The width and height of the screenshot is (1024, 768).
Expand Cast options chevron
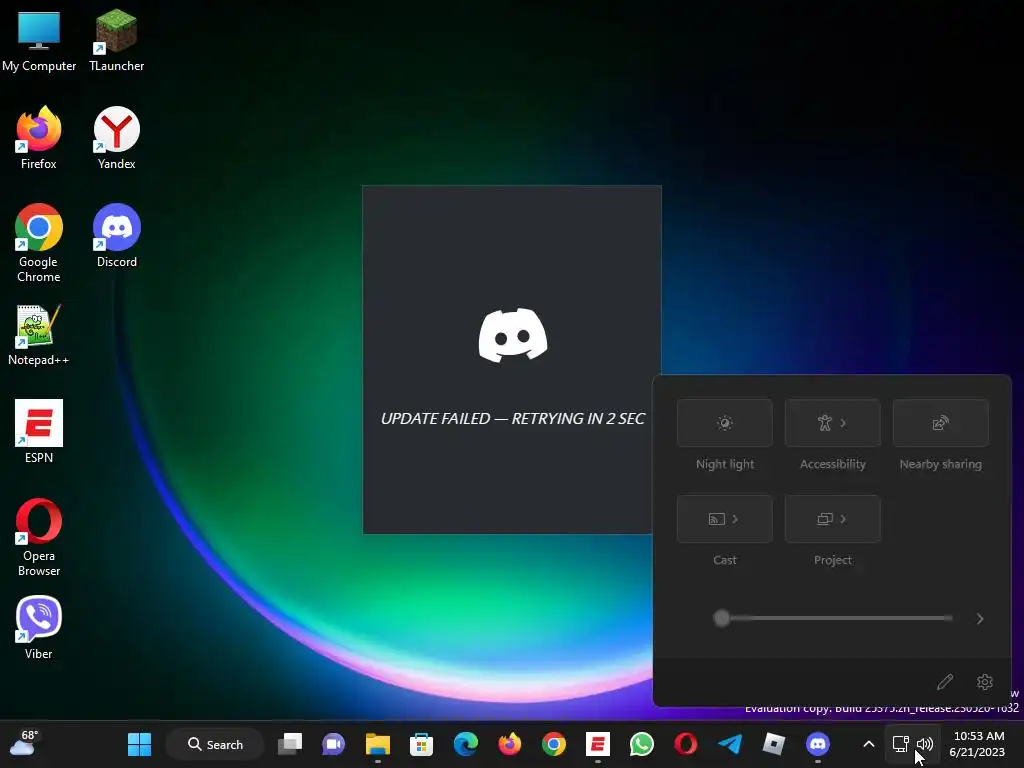(735, 519)
